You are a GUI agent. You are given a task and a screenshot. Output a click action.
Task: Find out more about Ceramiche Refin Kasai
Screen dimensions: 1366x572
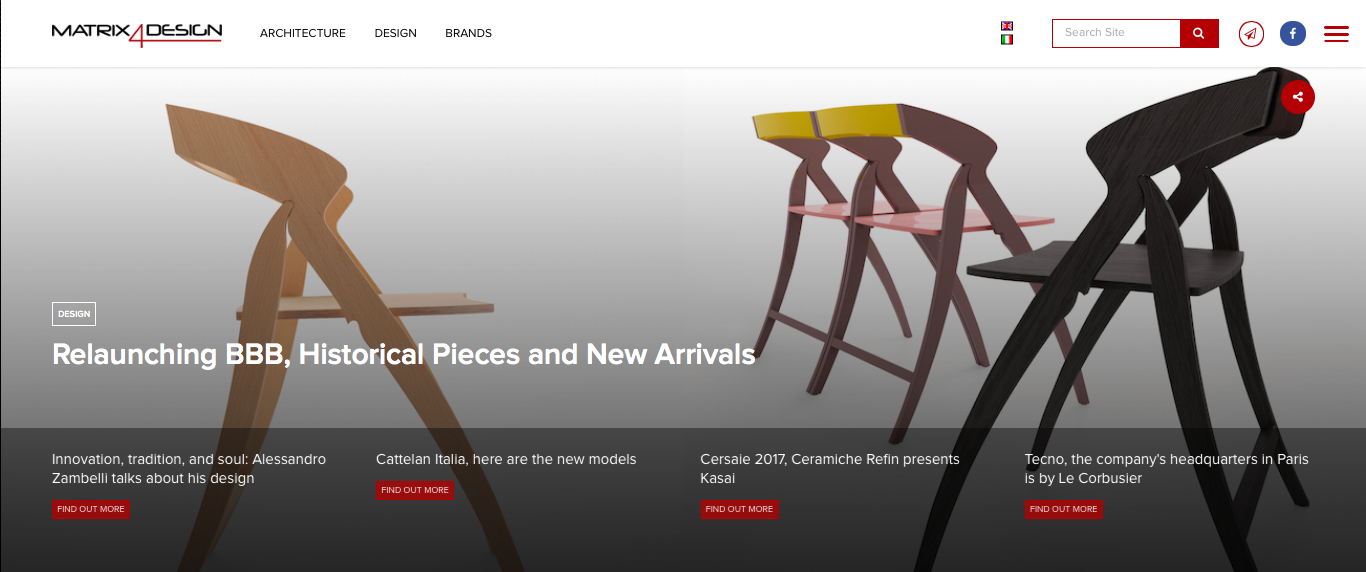pos(739,509)
